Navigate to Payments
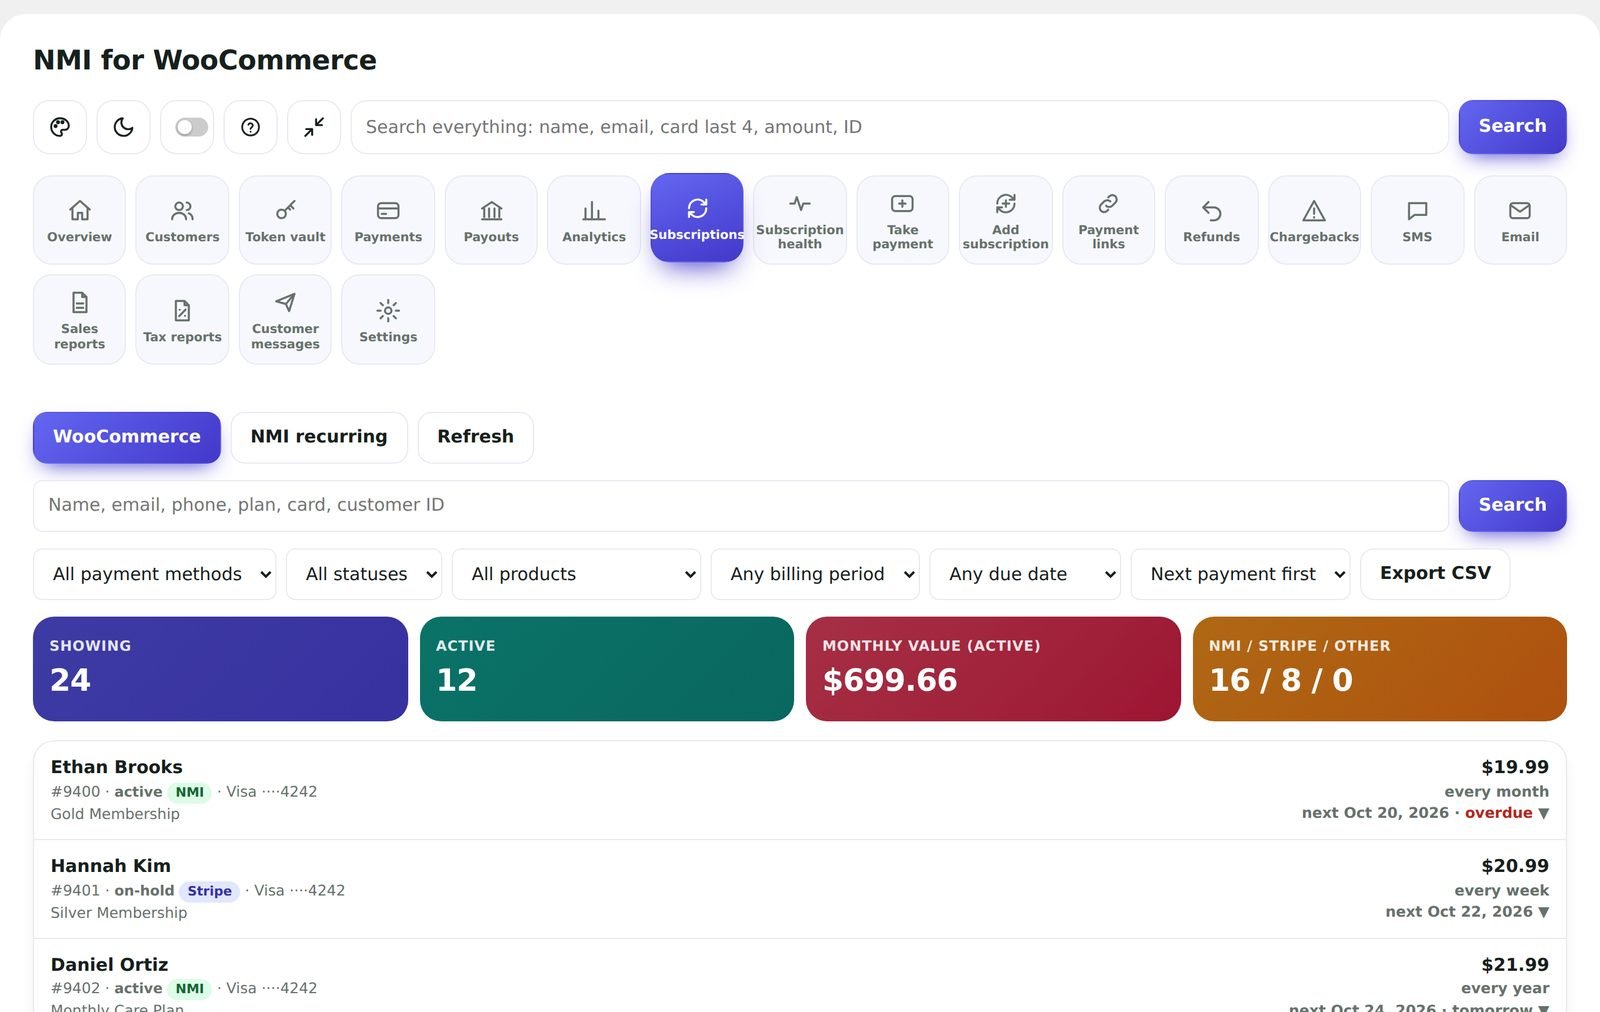Screen dimensions: 1600x1012 click(388, 220)
